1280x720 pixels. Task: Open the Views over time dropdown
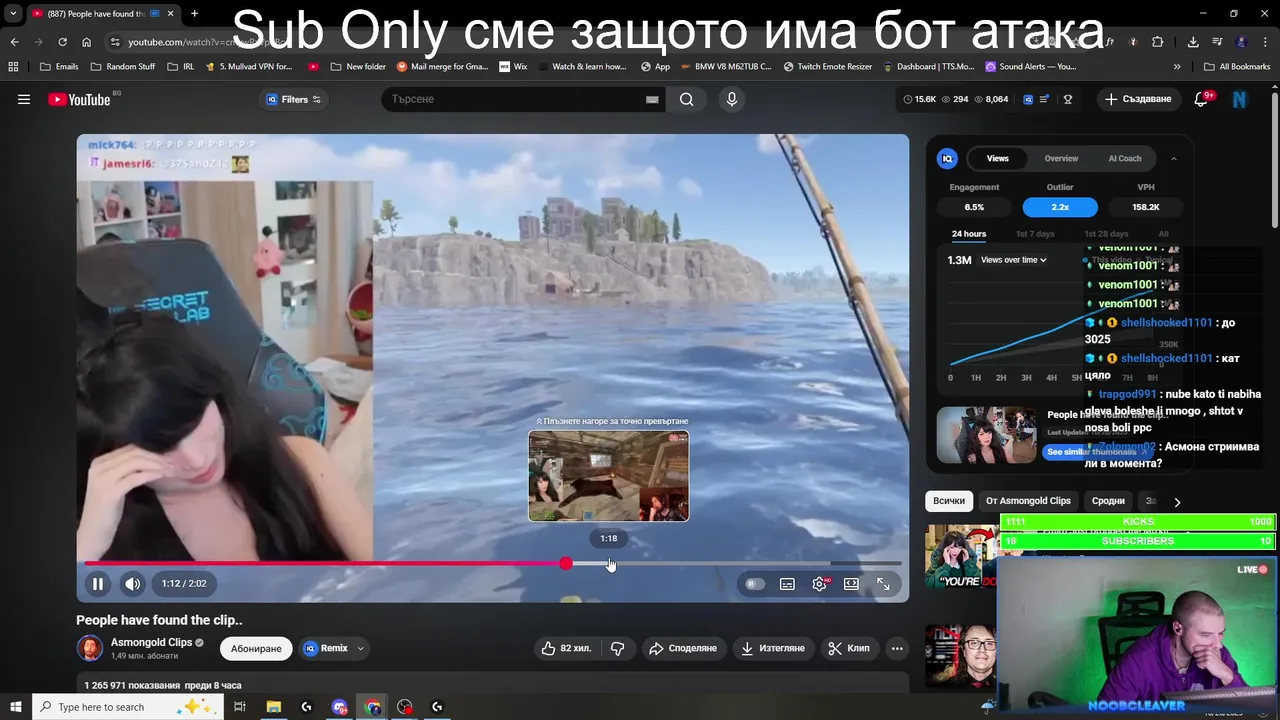tap(1014, 260)
